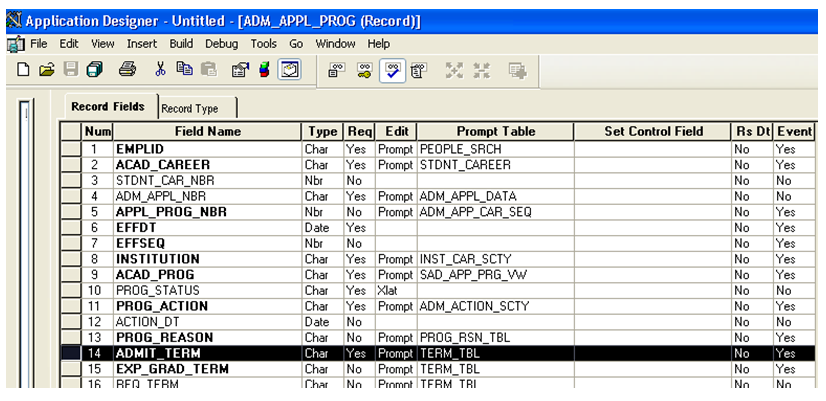
Task: Select the EFFDT field row
Action: (x=439, y=228)
